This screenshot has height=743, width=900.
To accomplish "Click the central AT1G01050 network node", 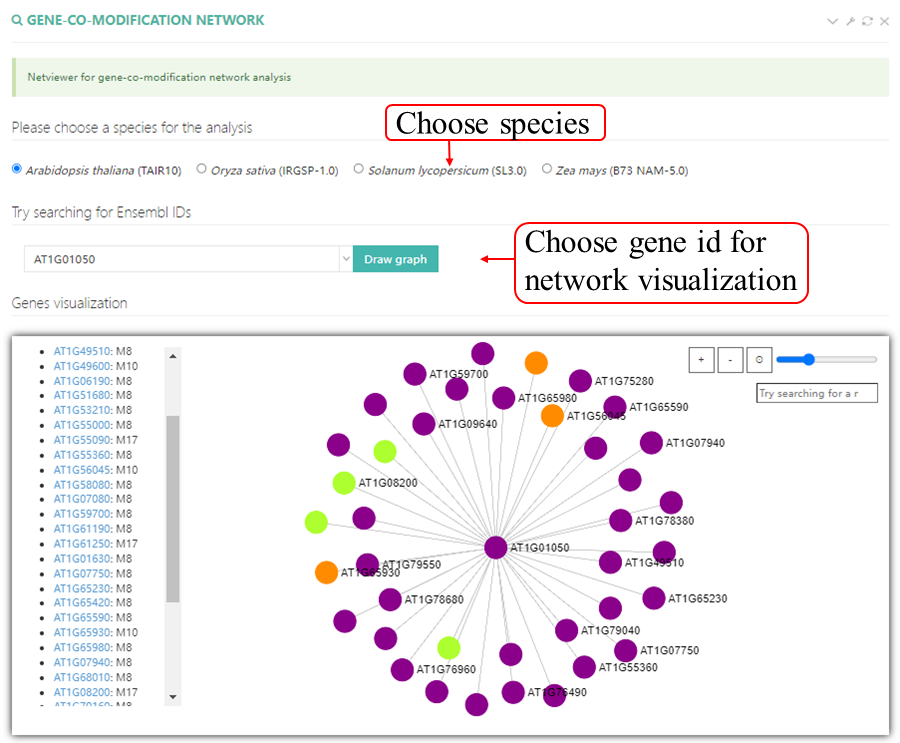I will (495, 548).
